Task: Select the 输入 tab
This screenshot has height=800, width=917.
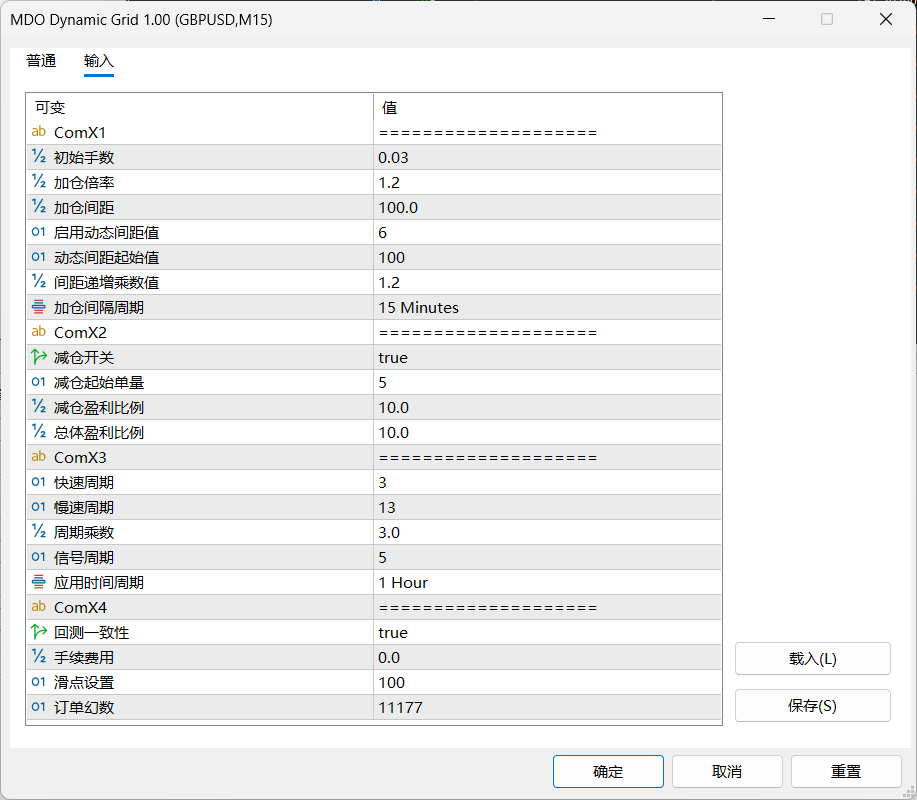Action: pyautogui.click(x=98, y=61)
